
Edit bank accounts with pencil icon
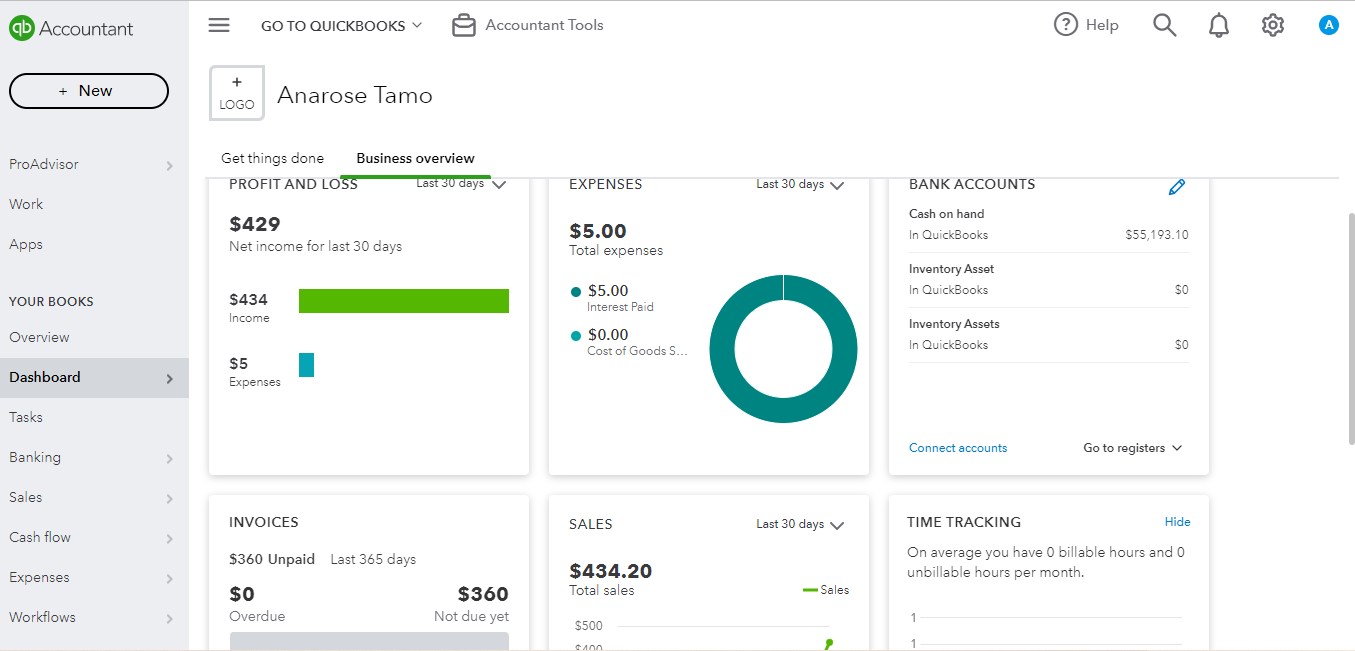point(1177,186)
